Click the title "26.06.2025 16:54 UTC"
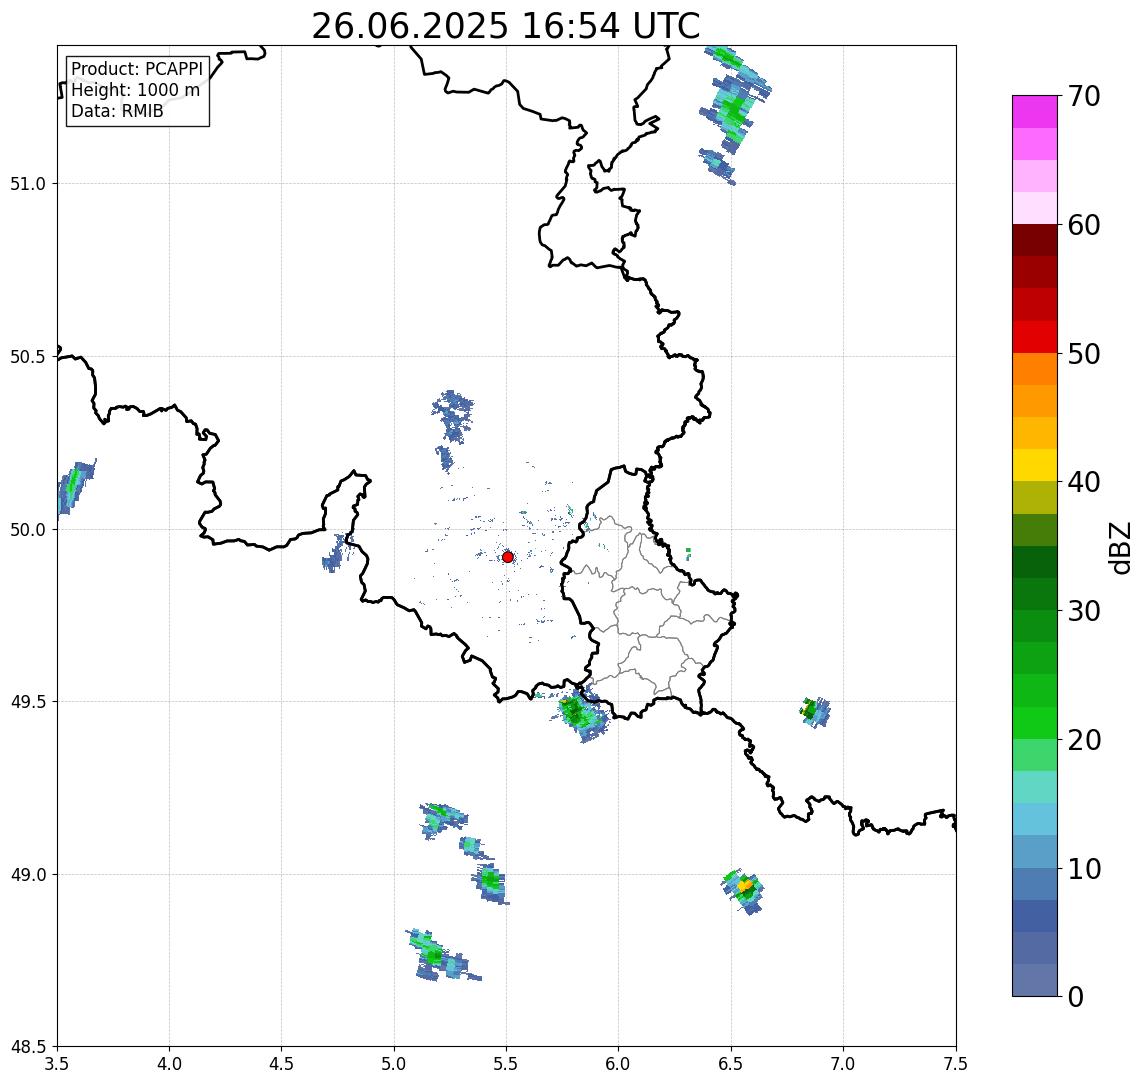 [x=506, y=26]
